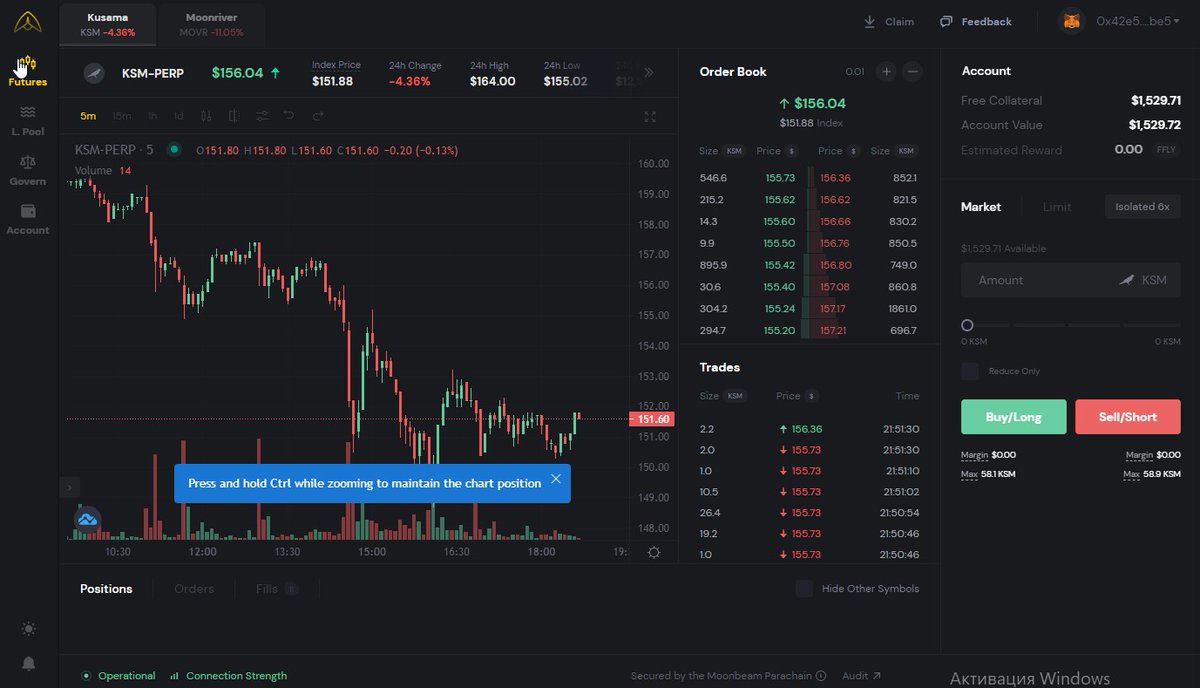Click the KSM-PERP market name

click(153, 73)
